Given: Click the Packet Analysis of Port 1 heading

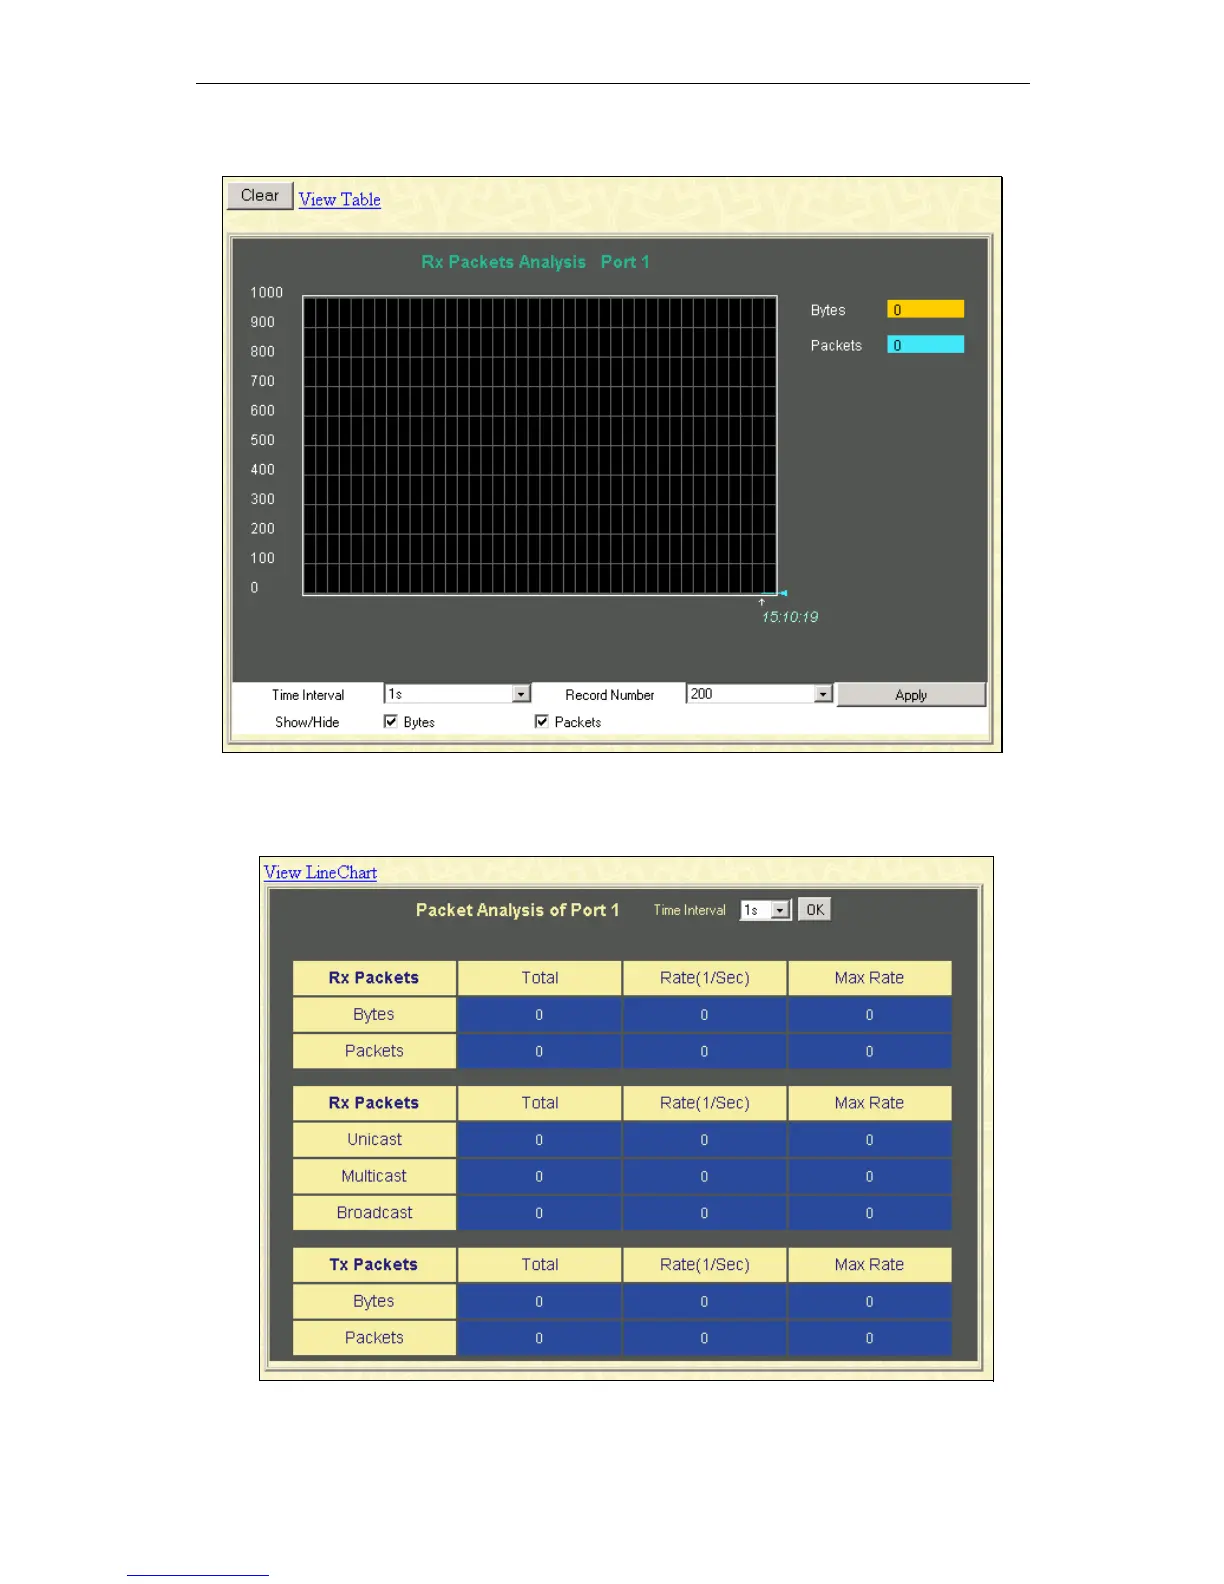Looking at the screenshot, I should pyautogui.click(x=517, y=910).
